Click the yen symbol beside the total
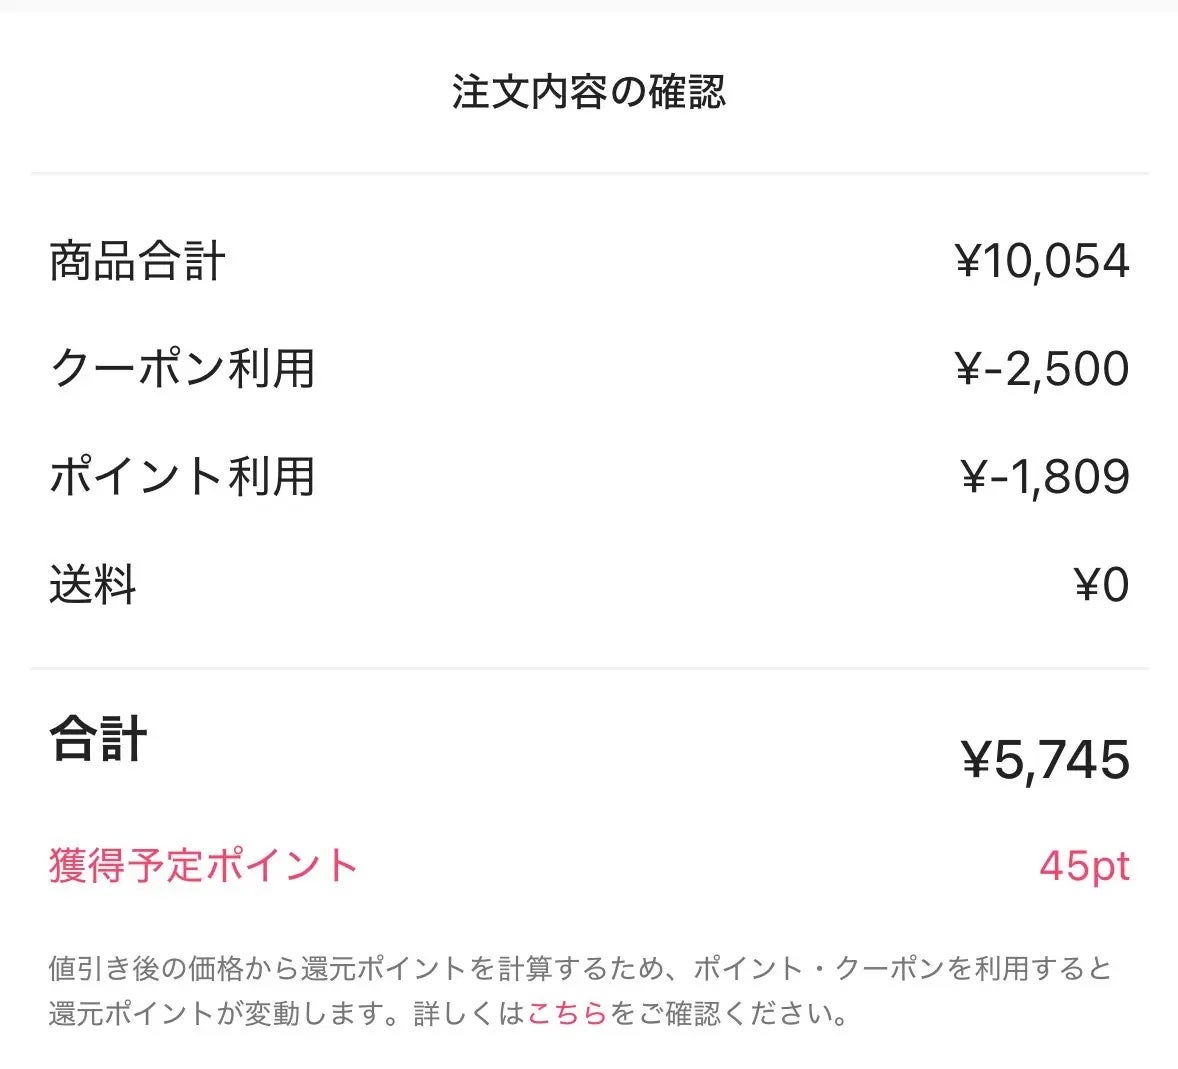 coord(977,758)
